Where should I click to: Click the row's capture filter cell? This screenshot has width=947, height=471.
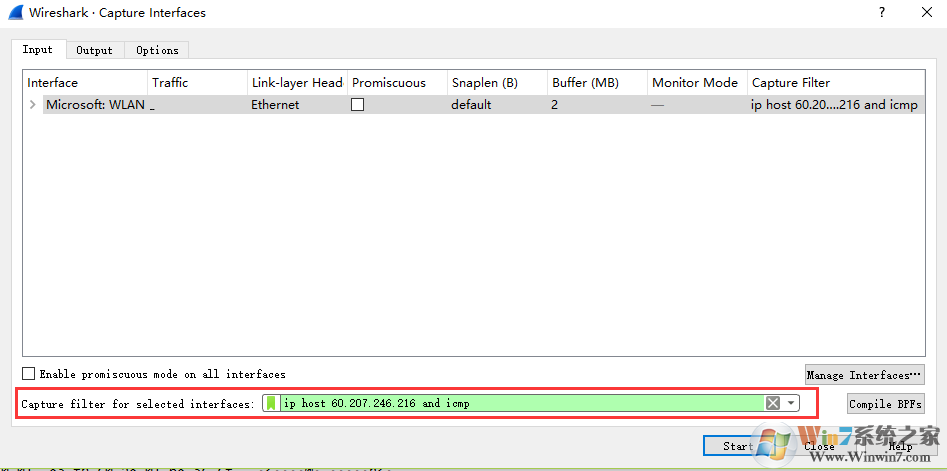pos(834,105)
